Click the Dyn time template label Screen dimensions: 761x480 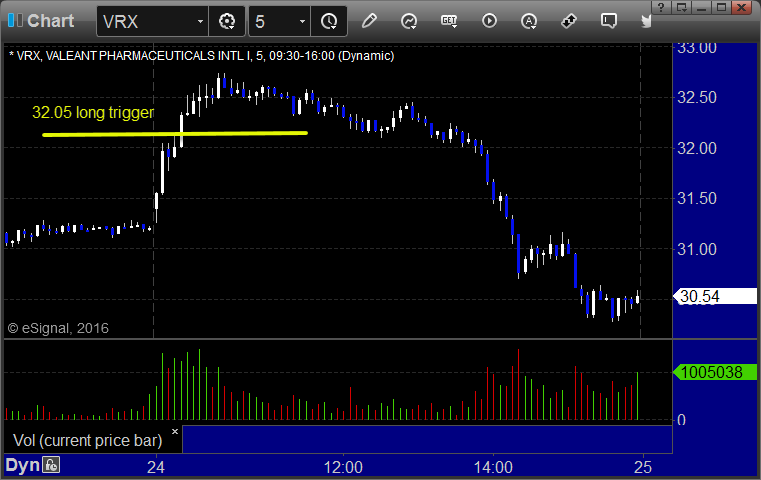pos(22,465)
